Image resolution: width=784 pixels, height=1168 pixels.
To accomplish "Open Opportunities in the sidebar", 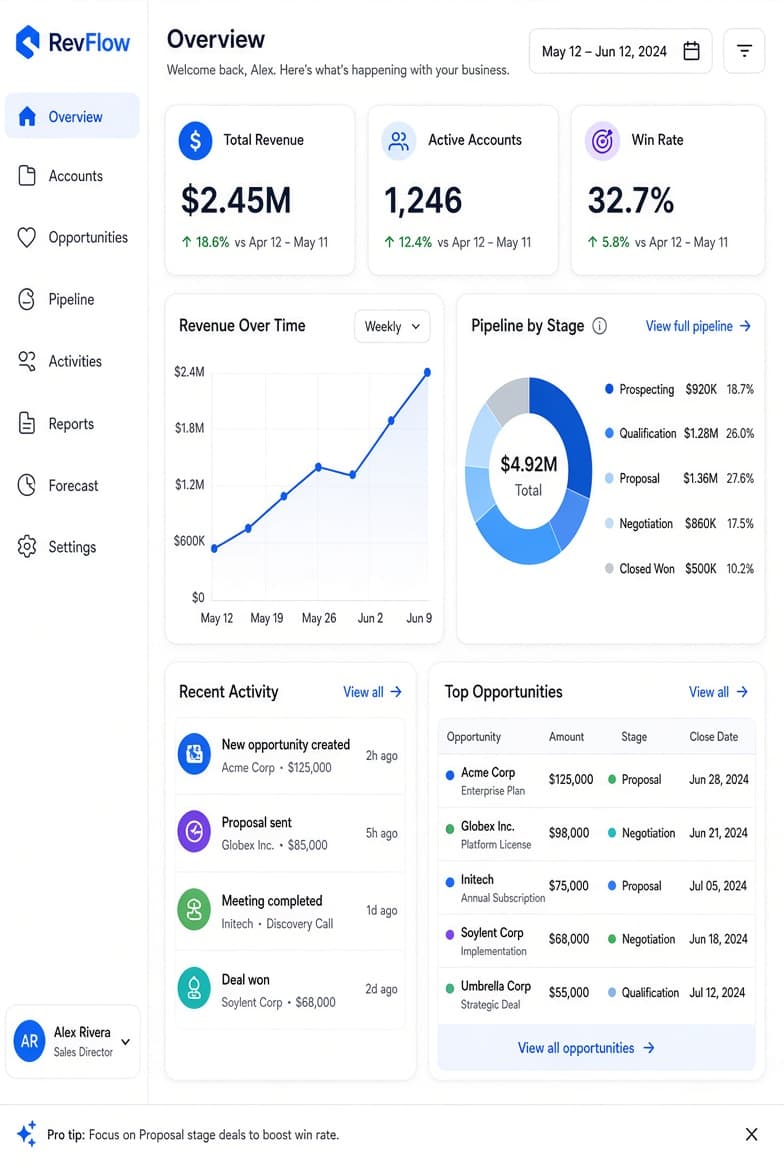I will (x=72, y=237).
